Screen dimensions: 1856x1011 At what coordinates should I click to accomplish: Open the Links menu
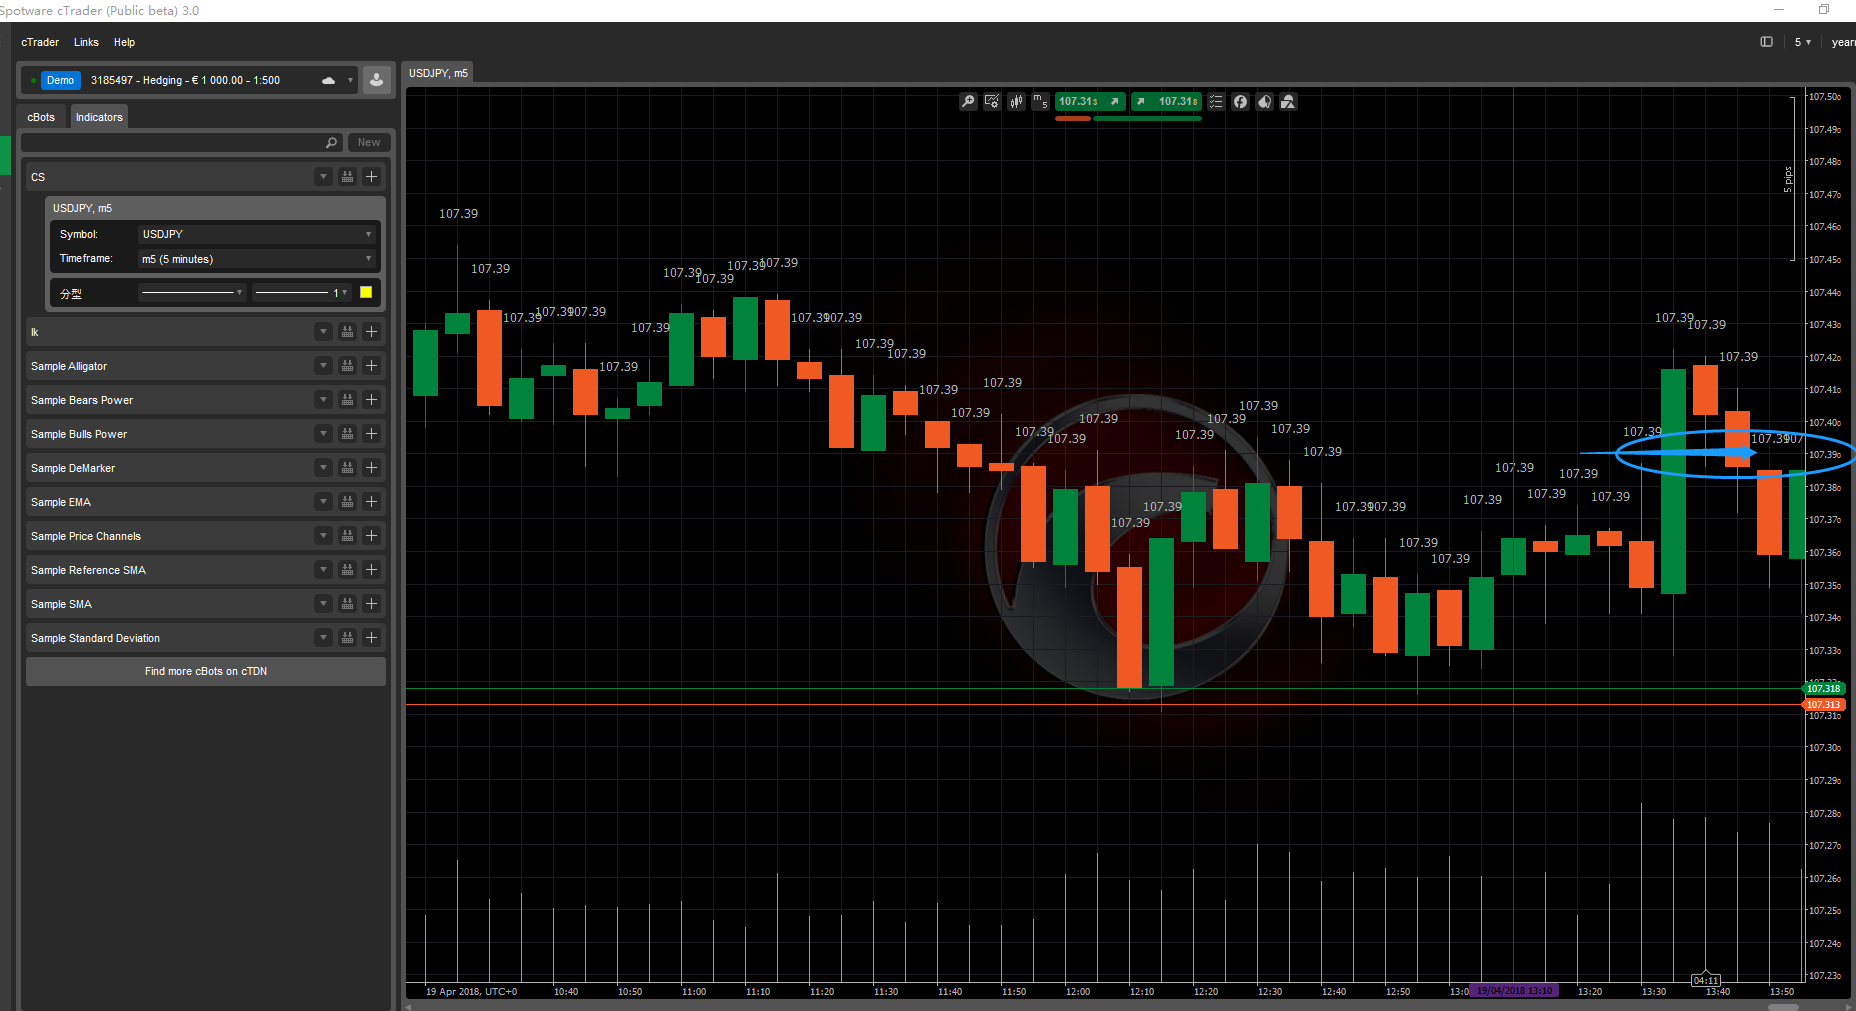pyautogui.click(x=86, y=42)
